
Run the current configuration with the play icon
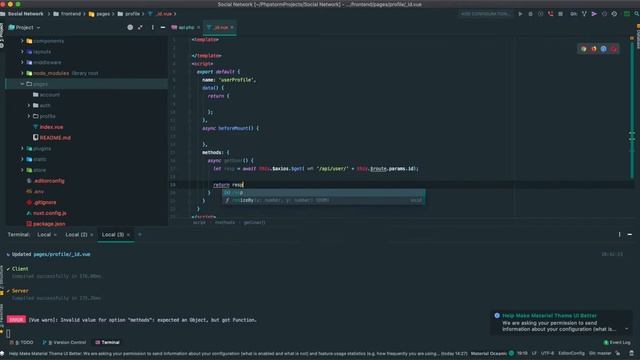pos(520,14)
